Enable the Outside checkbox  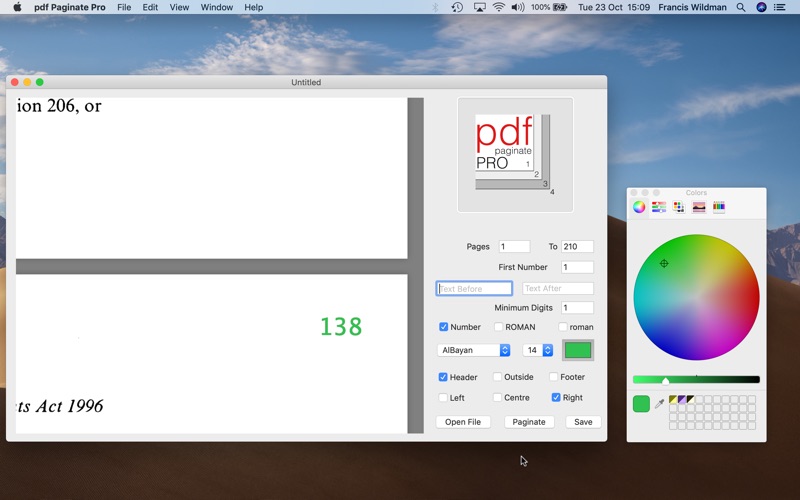497,377
